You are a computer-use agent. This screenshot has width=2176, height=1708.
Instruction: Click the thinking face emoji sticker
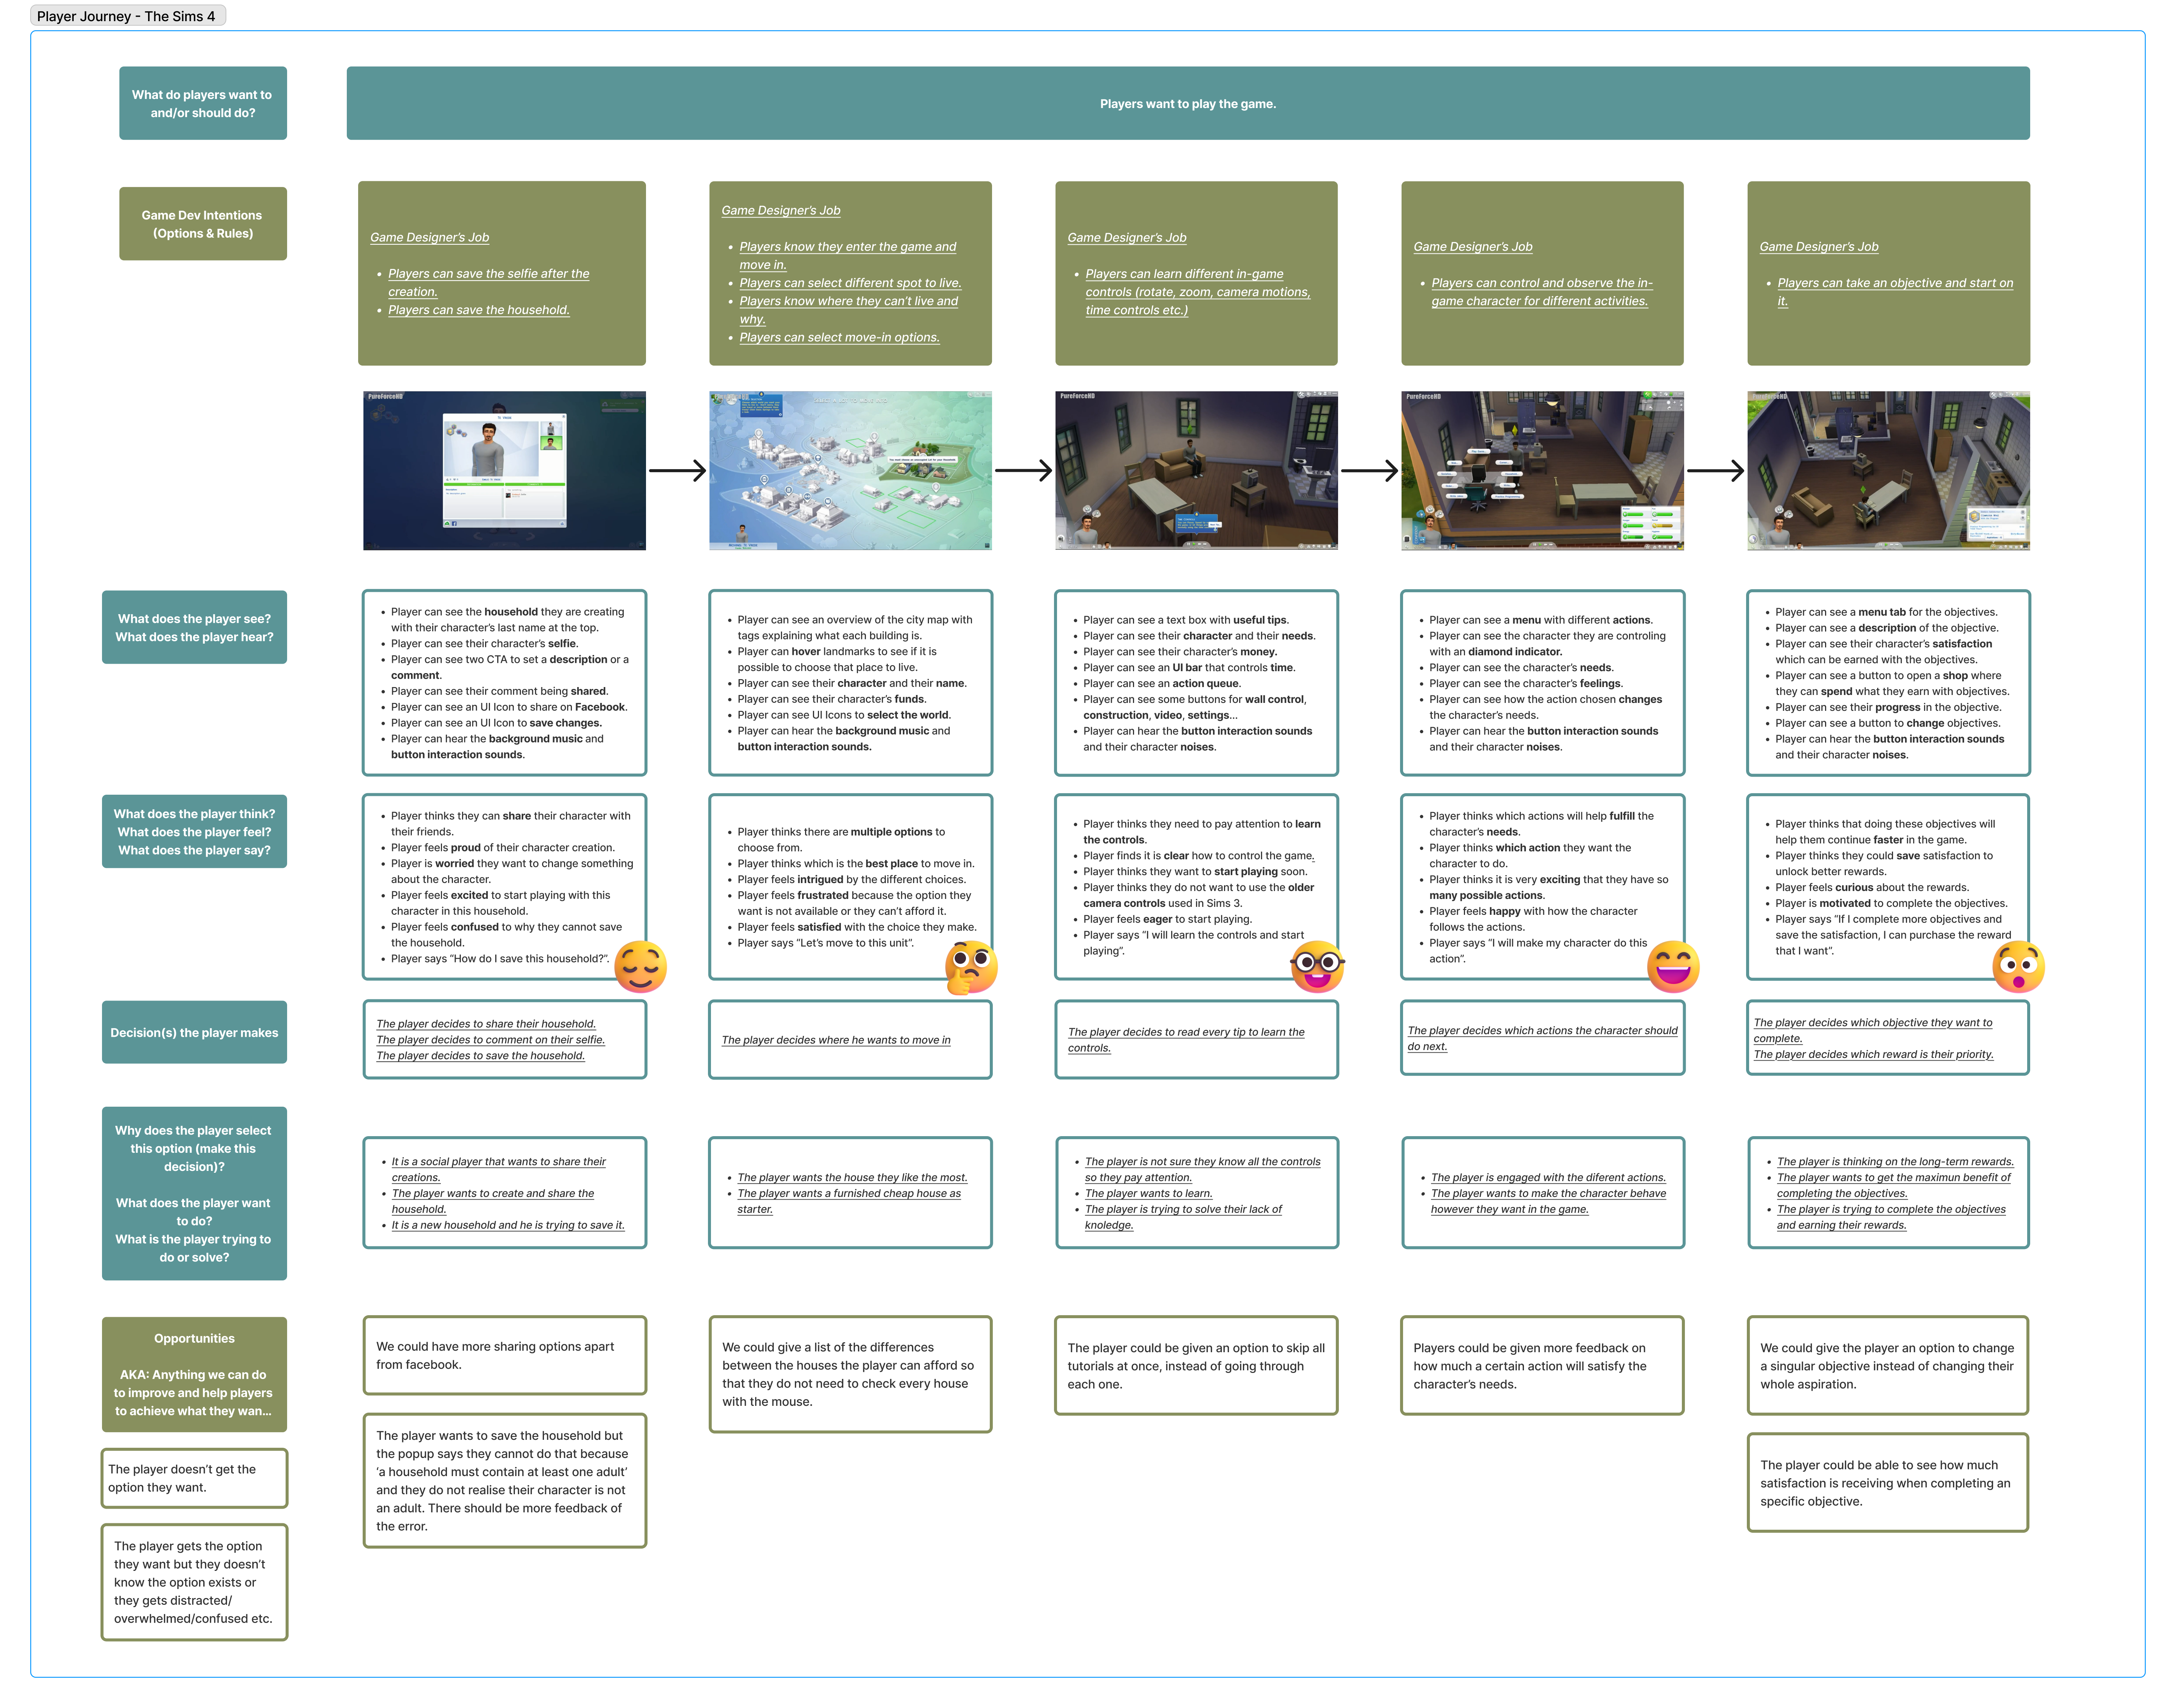coord(971,966)
